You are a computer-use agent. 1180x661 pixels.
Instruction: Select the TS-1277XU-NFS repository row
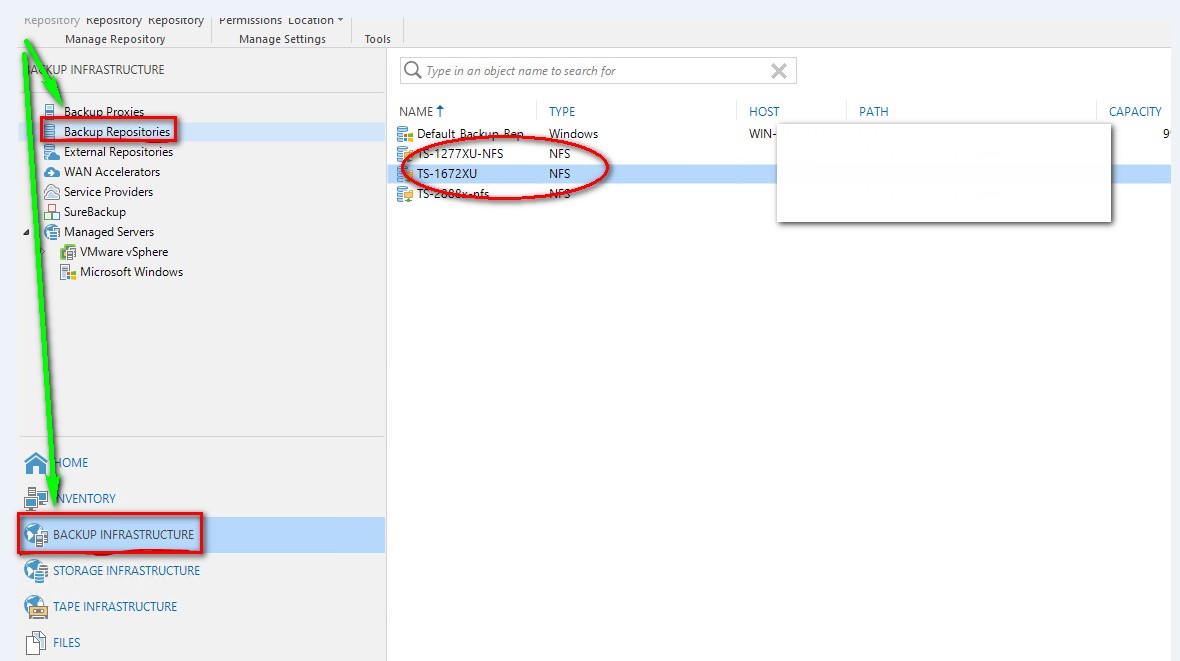(x=460, y=154)
